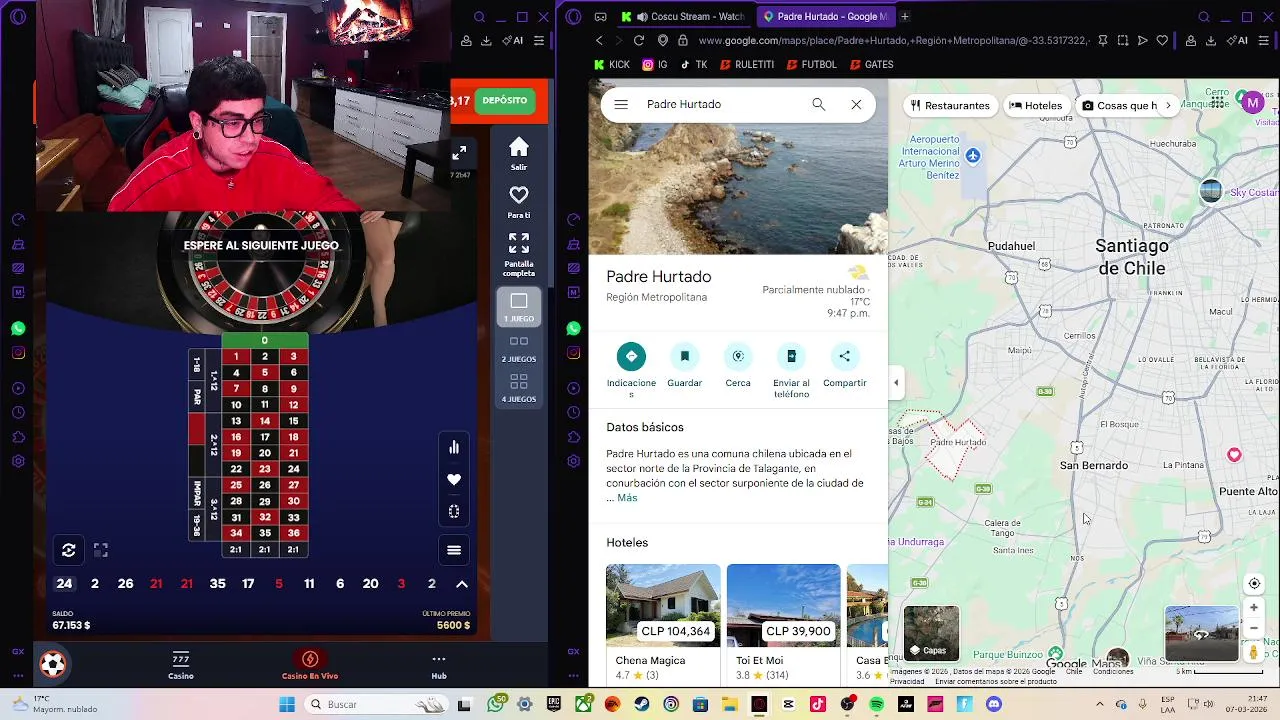Open the downloads icon in Maps browser toolbar
This screenshot has width=1280, height=720.
(1211, 40)
